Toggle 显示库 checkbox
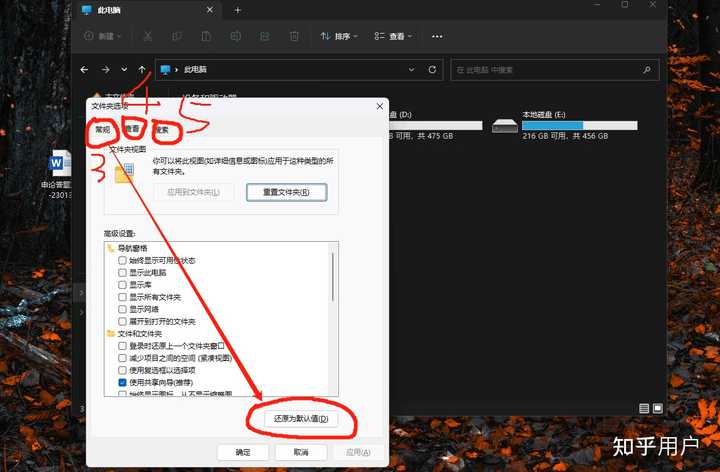This screenshot has height=472, width=720. [x=122, y=285]
